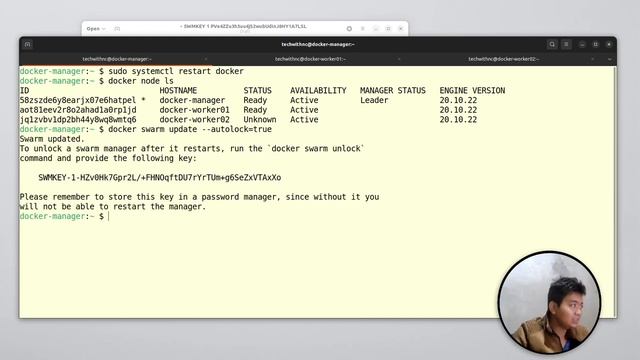Click the 'Unknown' status for docker-worker02

pos(260,120)
